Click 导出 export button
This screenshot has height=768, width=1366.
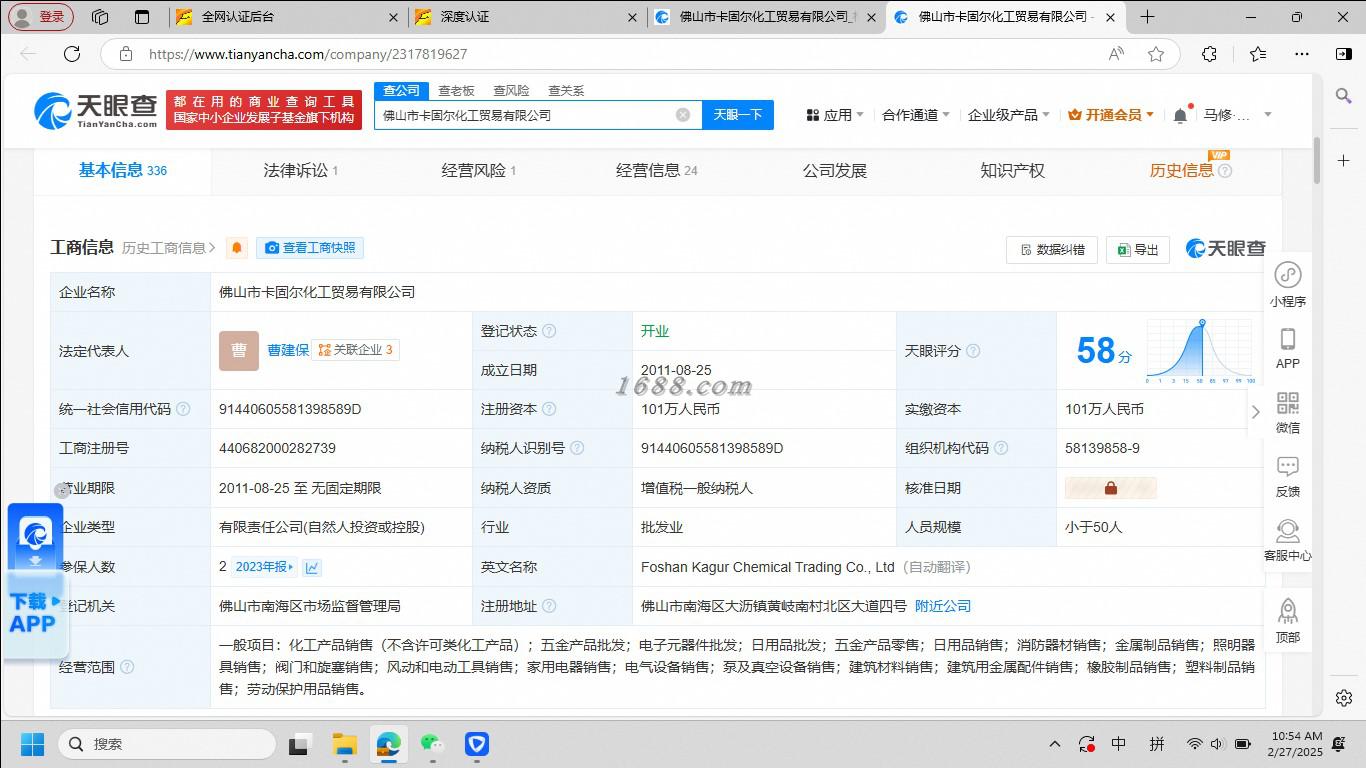pos(1138,249)
